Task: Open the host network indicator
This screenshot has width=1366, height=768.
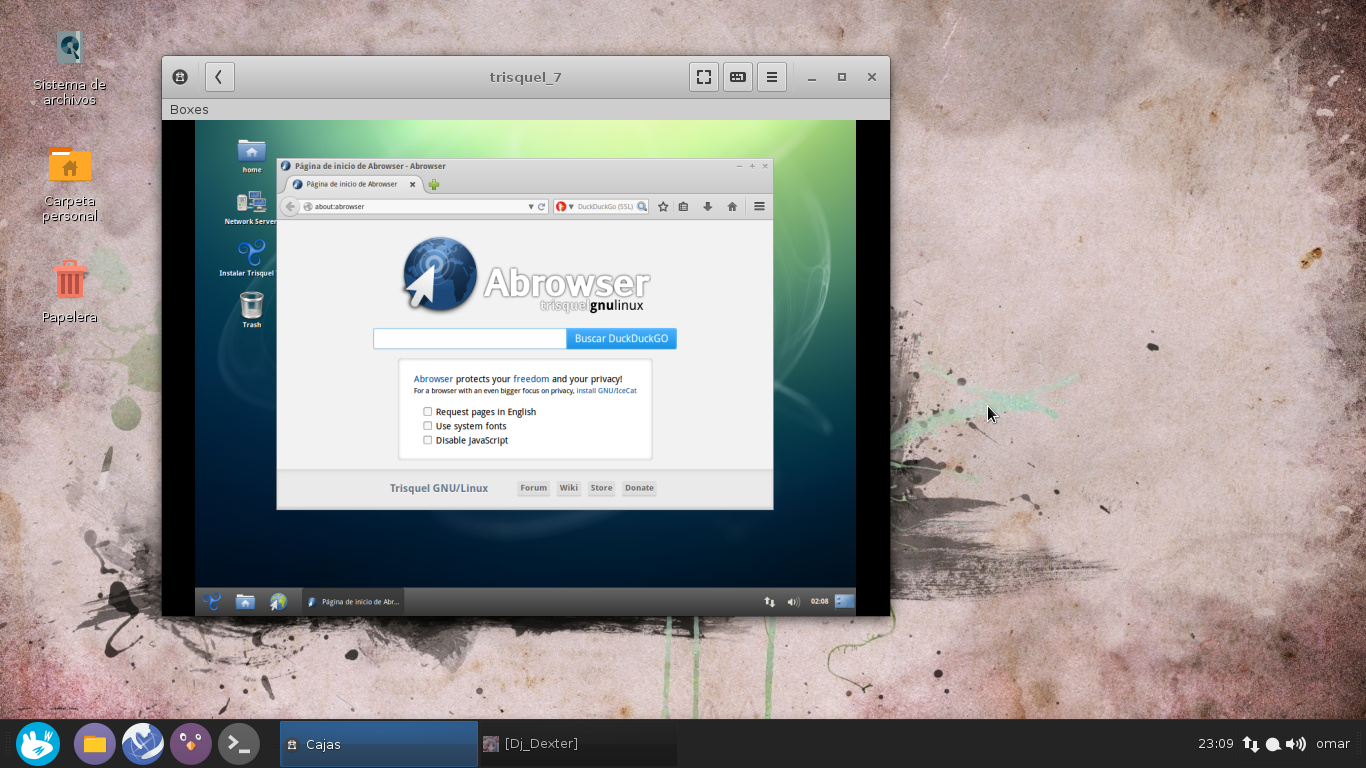Action: pyautogui.click(x=1251, y=744)
